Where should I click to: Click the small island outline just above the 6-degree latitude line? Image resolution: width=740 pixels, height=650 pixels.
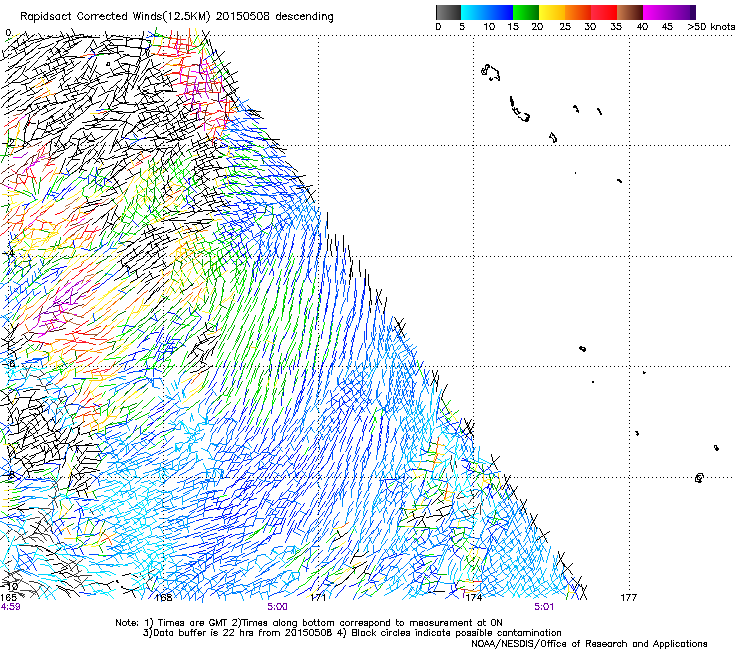click(582, 349)
